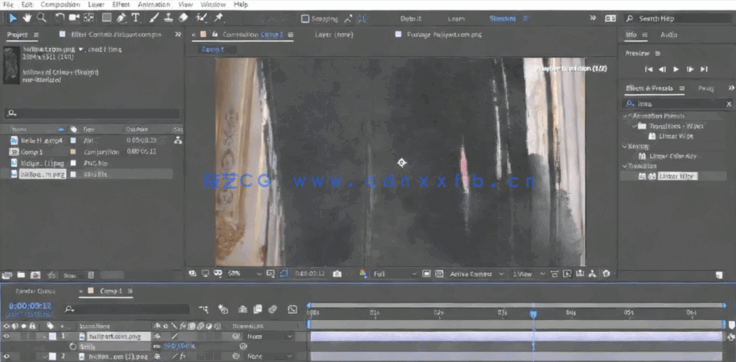Open layer 1 parent None dropdown
Screen dimensions: 736x362
(270, 337)
